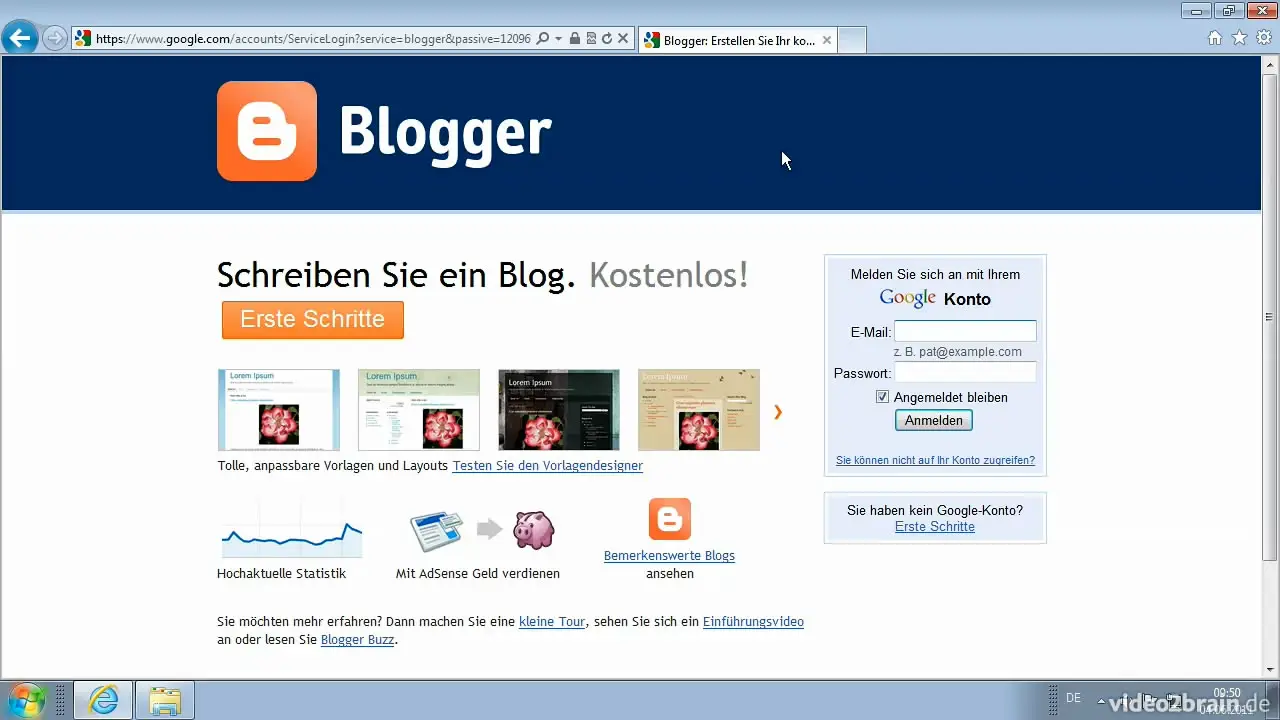Viewport: 1280px width, 720px height.
Task: Click the scrollbar down arrow
Action: tap(1270, 671)
